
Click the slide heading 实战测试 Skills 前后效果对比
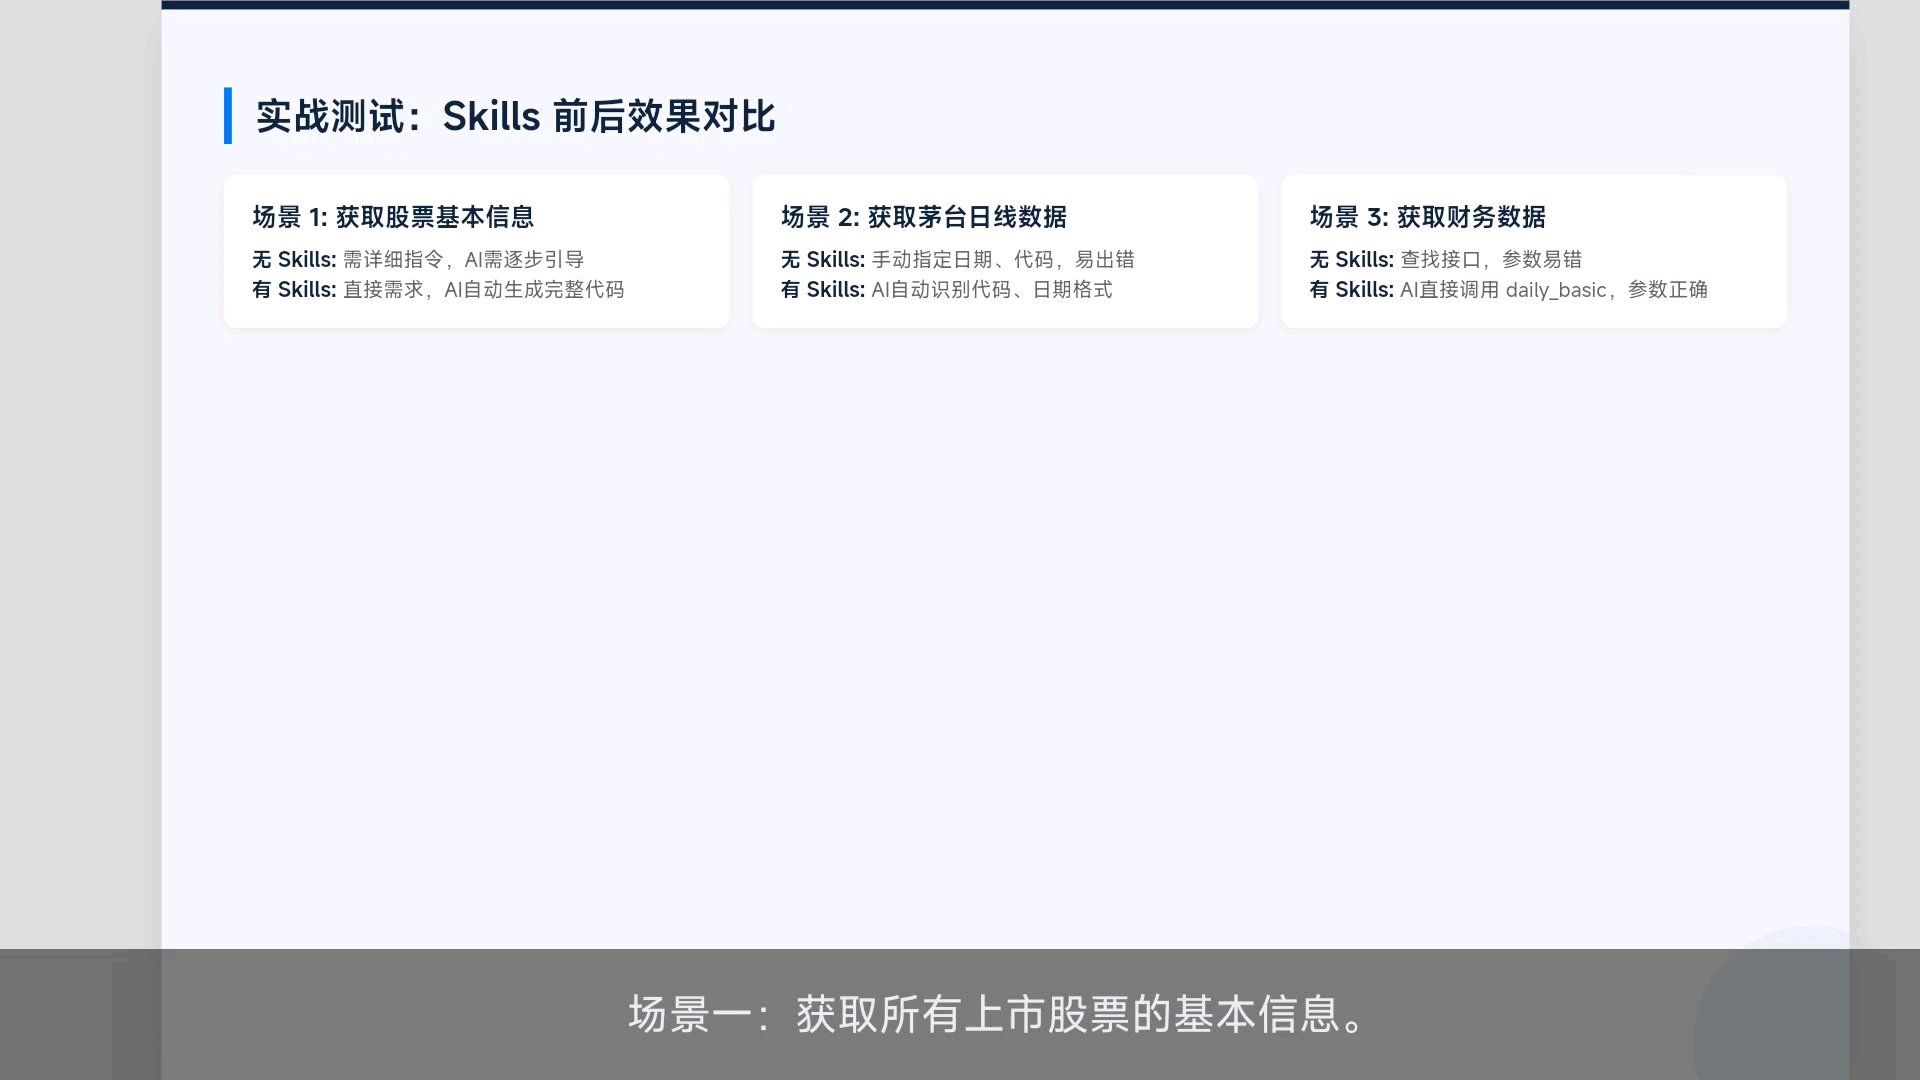click(515, 117)
